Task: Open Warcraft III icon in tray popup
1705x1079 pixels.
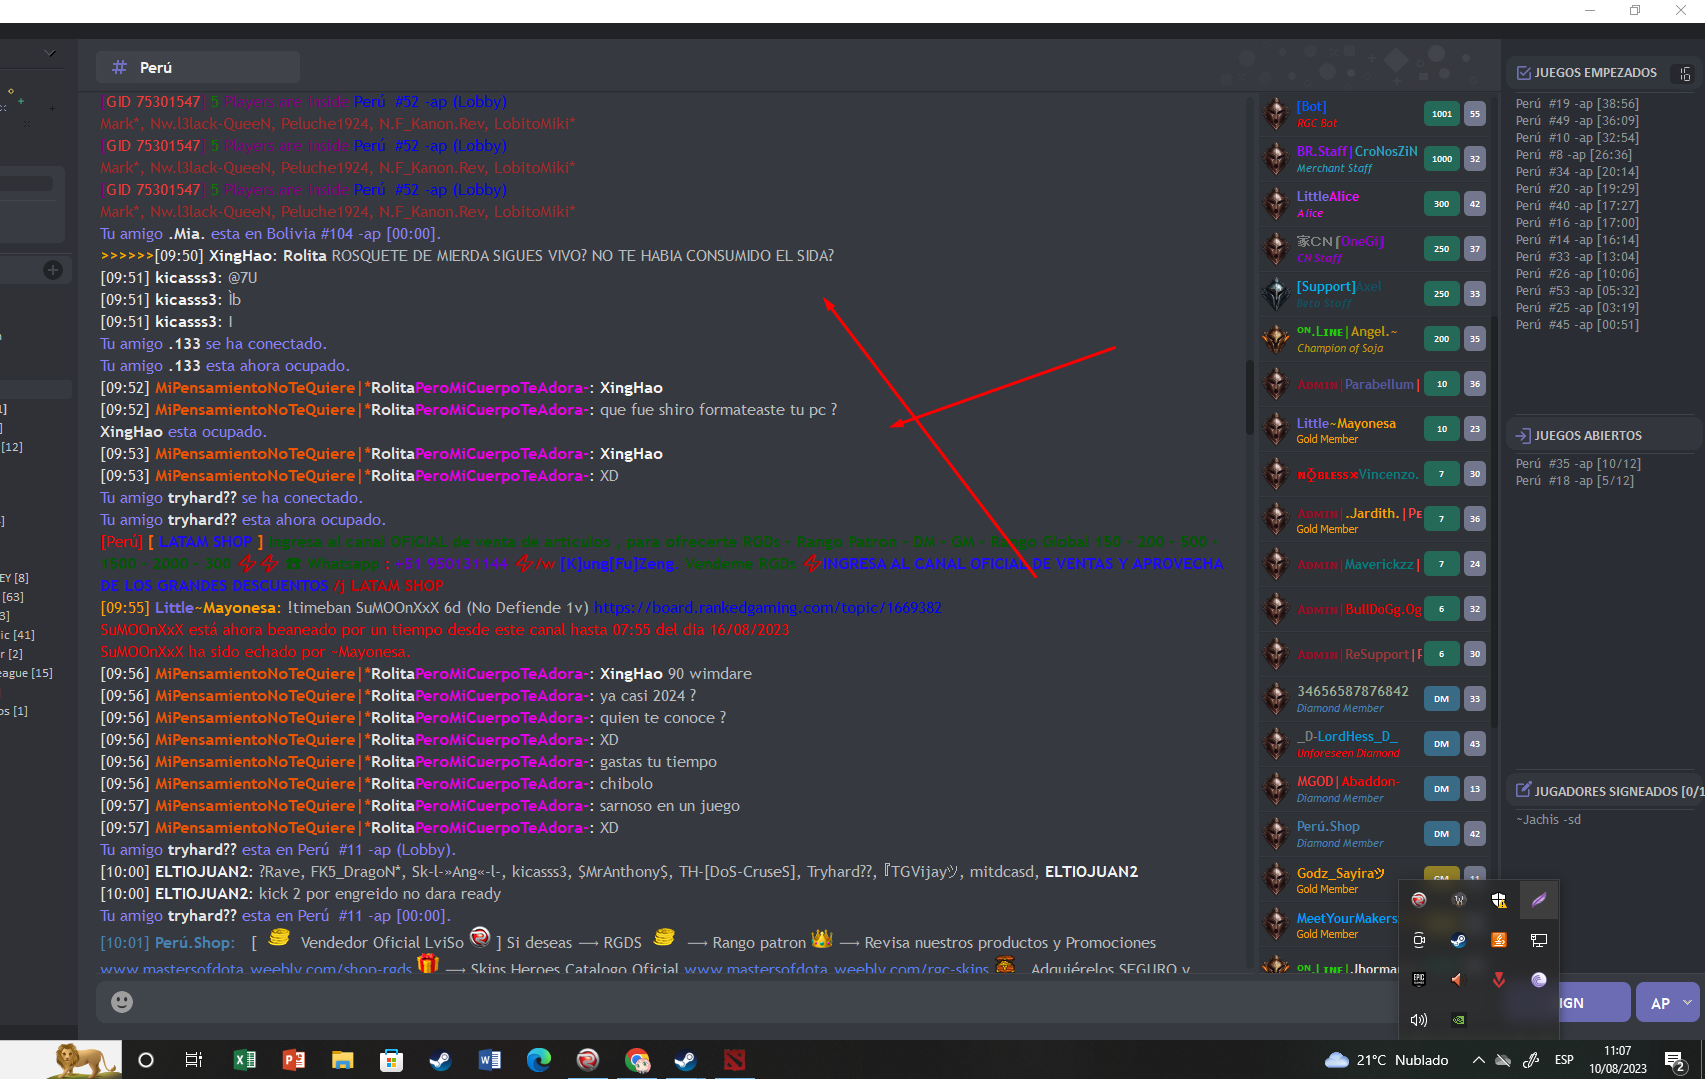Action: pos(1459,900)
